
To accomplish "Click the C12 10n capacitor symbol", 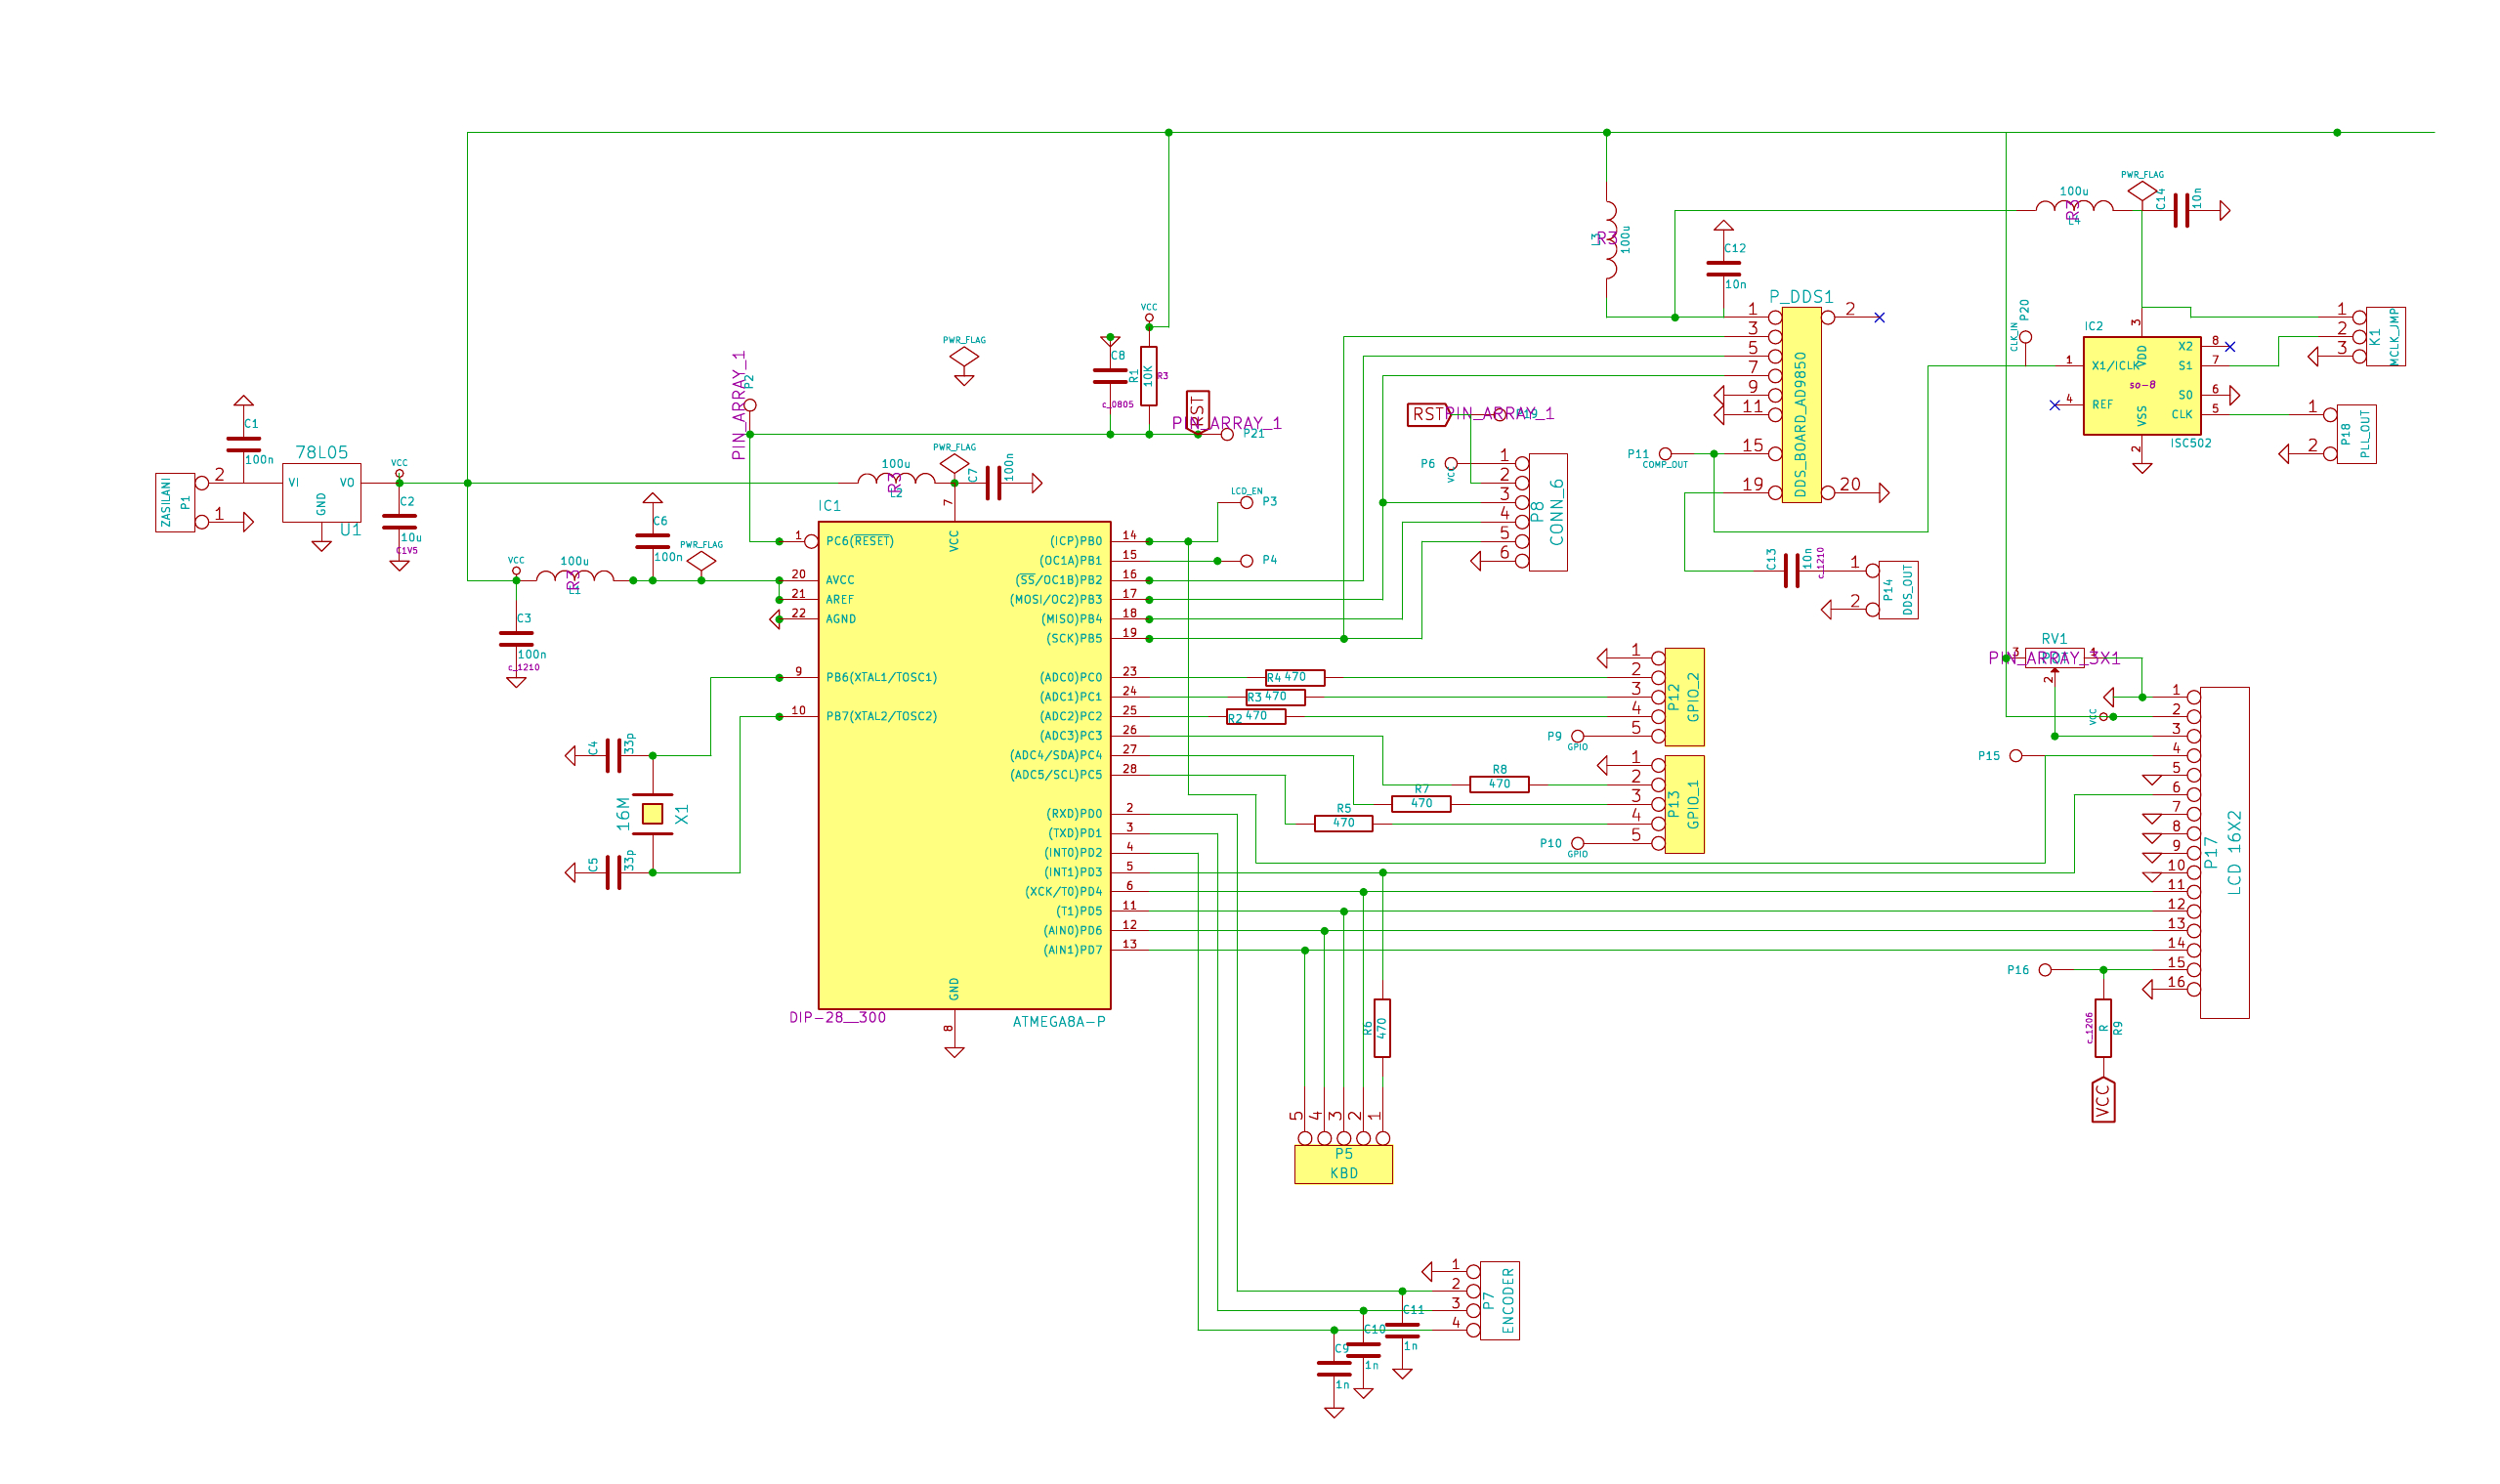I will click(1723, 268).
